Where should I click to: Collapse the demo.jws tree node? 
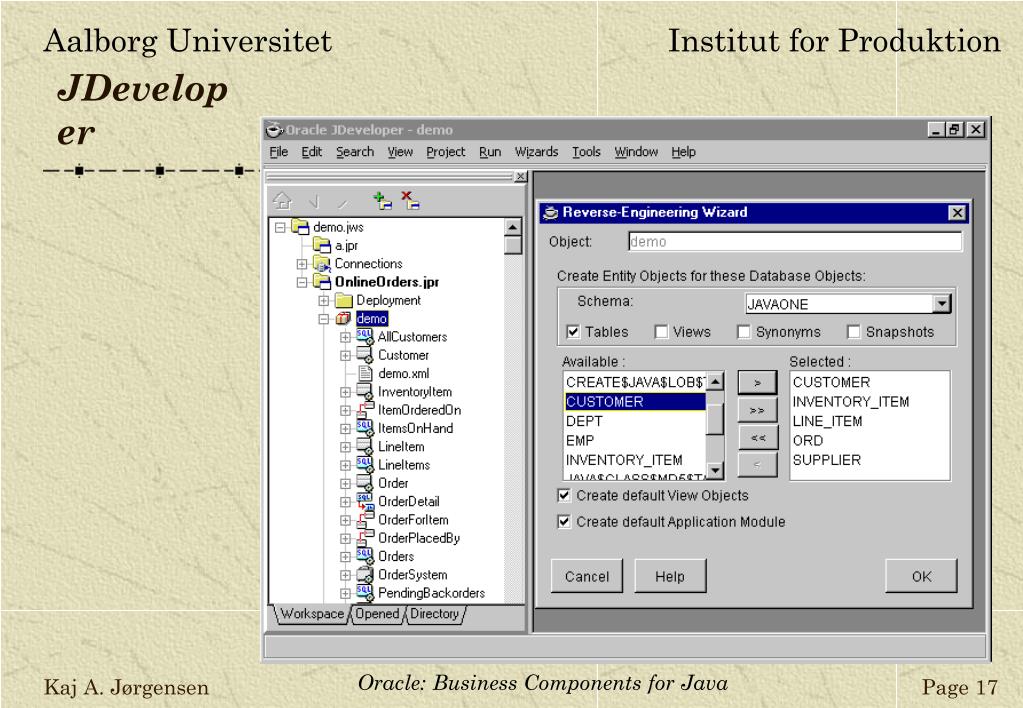pyautogui.click(x=281, y=227)
